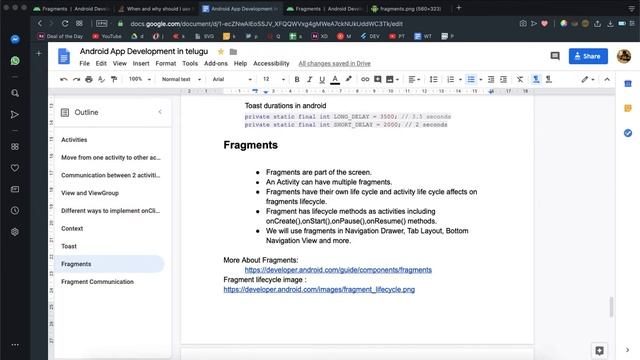Activate the paint format tool
Screen dimensions: 640x360
click(114, 79)
